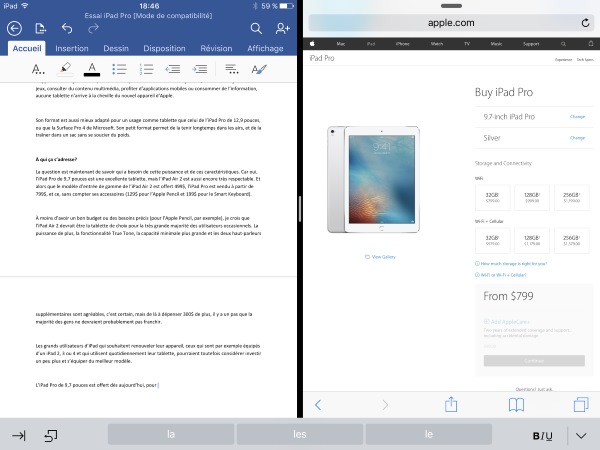
Task: Go back in Safari
Action: pyautogui.click(x=318, y=405)
